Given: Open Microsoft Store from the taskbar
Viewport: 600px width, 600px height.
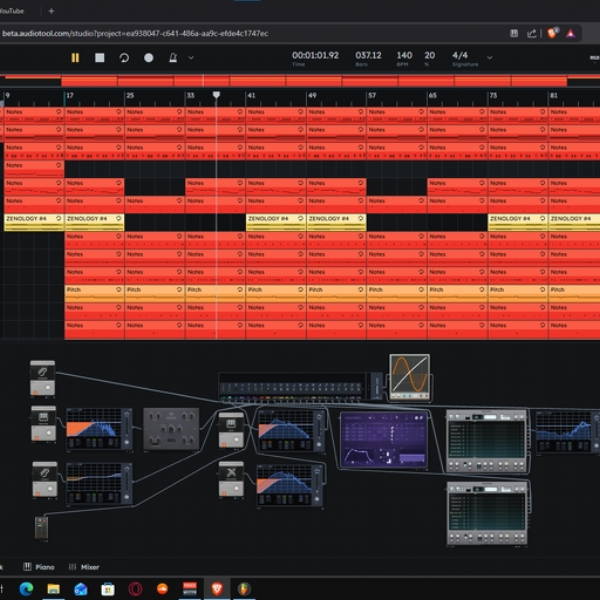Looking at the screenshot, I should tap(108, 589).
